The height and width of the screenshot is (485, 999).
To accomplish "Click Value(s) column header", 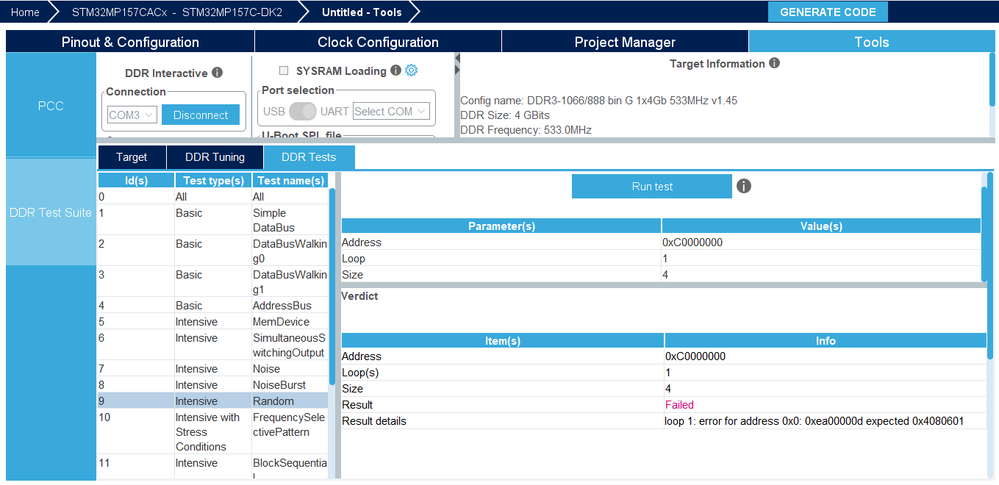I will tap(821, 226).
